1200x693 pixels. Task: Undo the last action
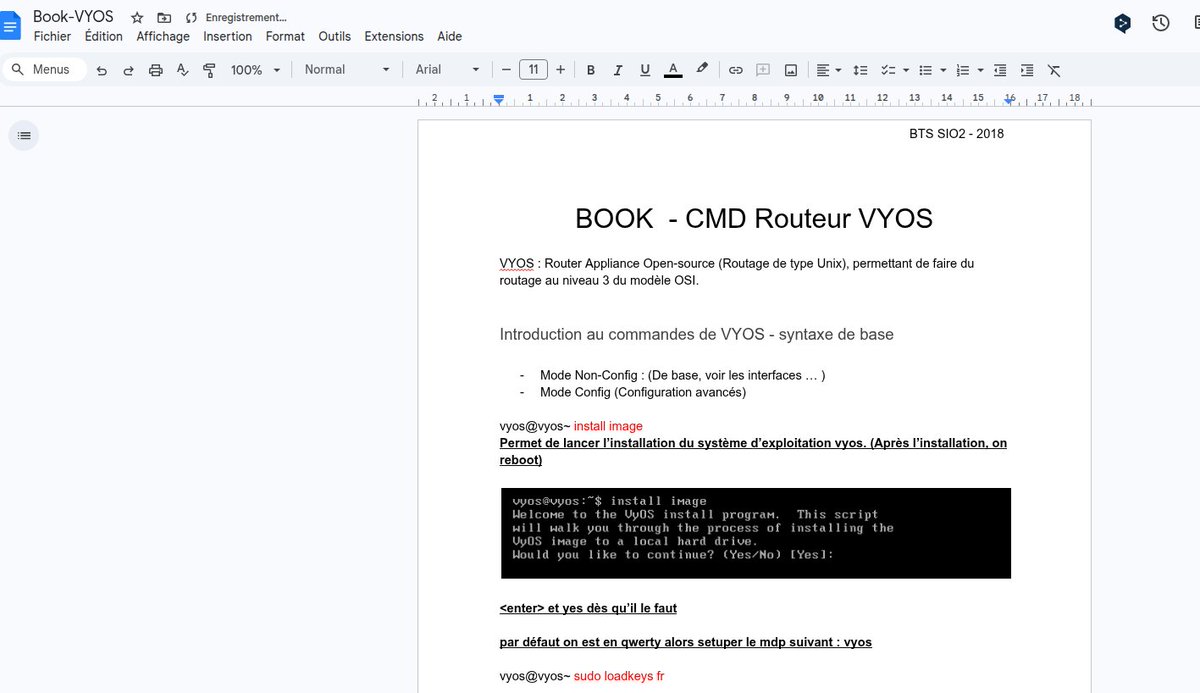pyautogui.click(x=101, y=70)
